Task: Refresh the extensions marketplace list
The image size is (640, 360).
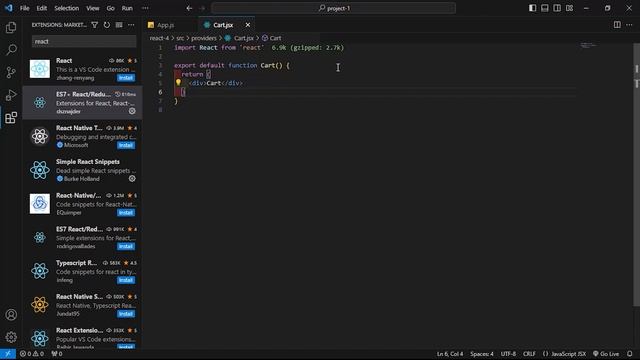Action: click(x=107, y=25)
